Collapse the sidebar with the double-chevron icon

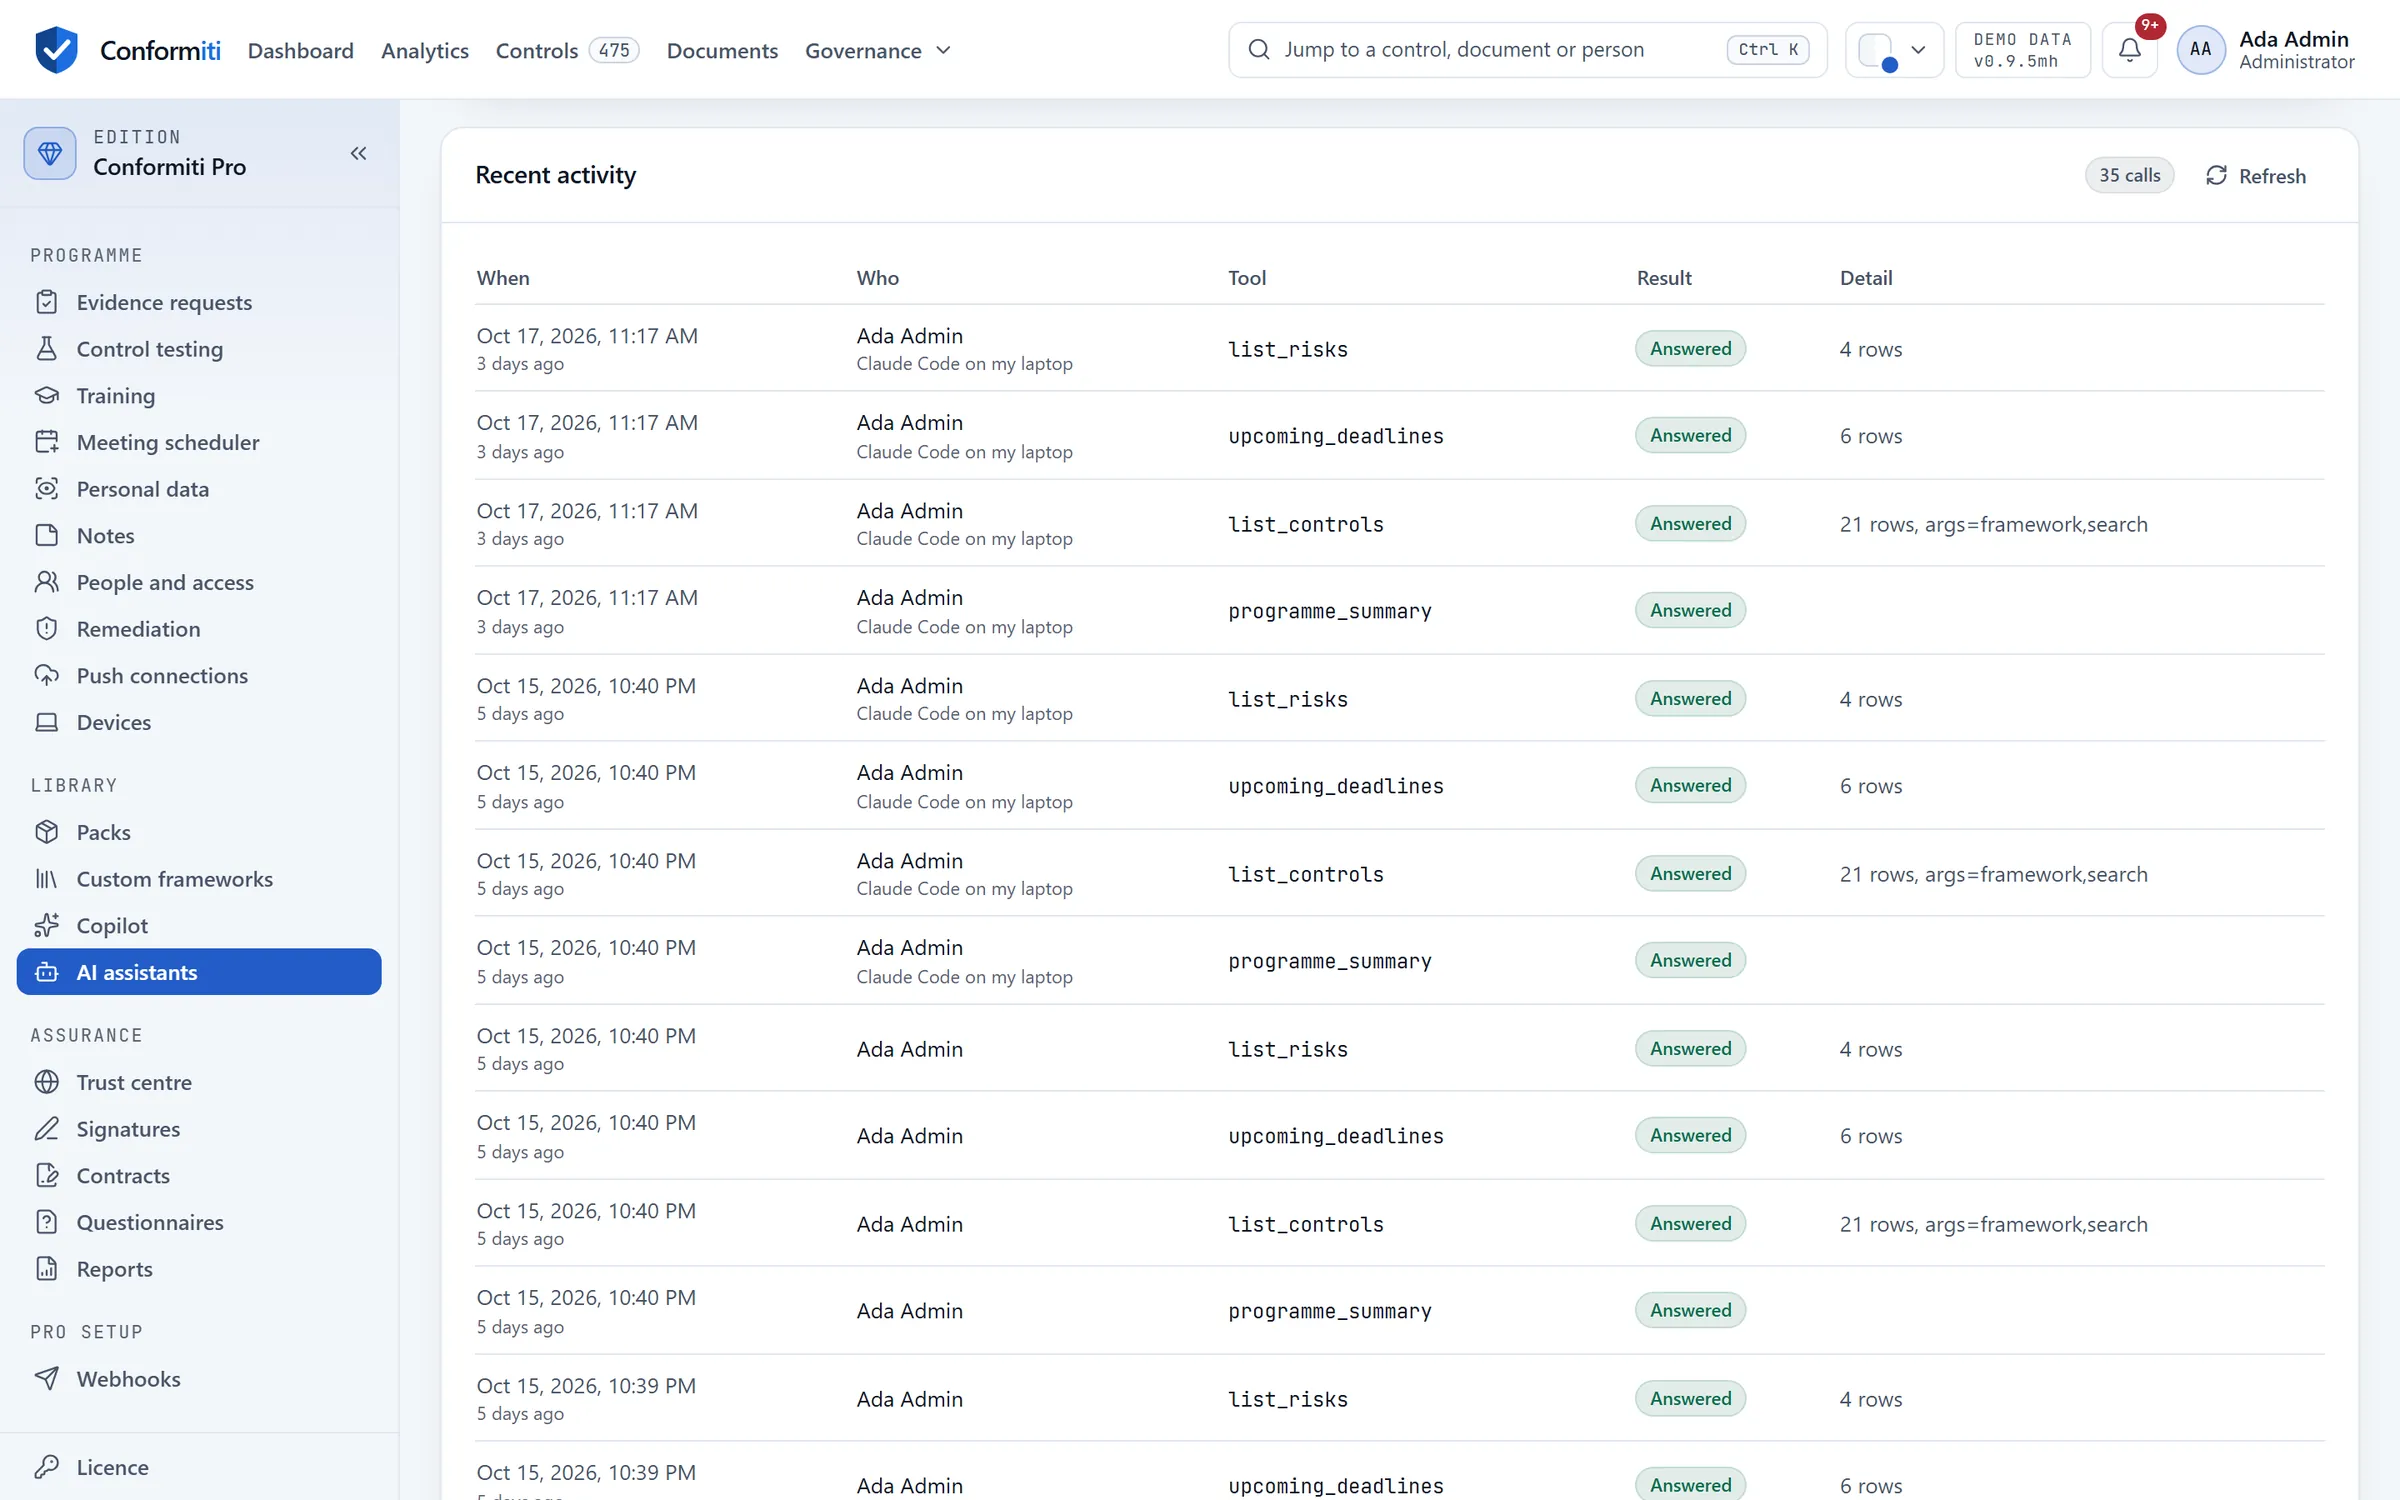[358, 153]
